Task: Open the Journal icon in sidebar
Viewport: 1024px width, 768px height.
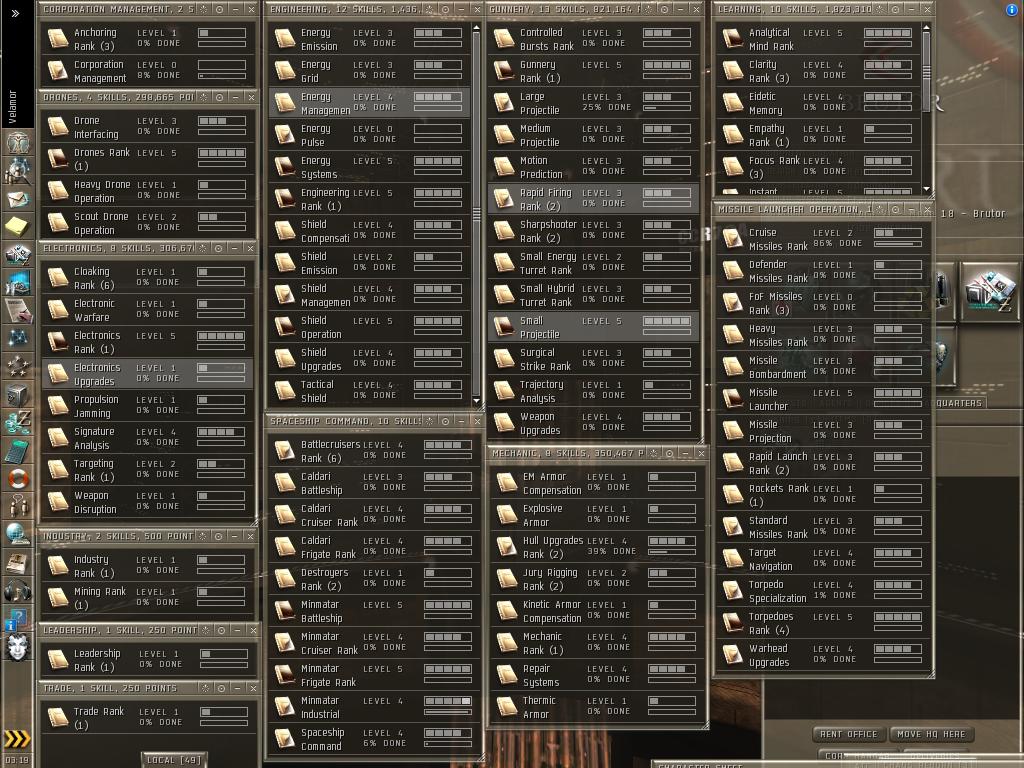Action: click(x=18, y=562)
